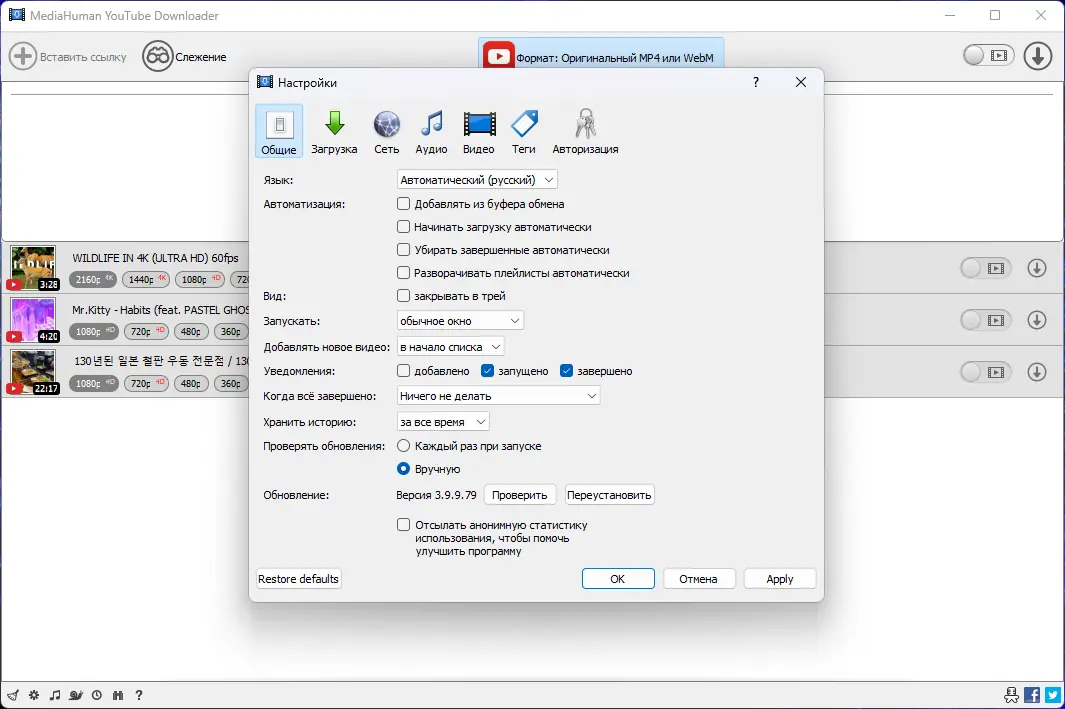Select 1440p quality for WILDLIFE video
The image size is (1065, 709).
[146, 279]
